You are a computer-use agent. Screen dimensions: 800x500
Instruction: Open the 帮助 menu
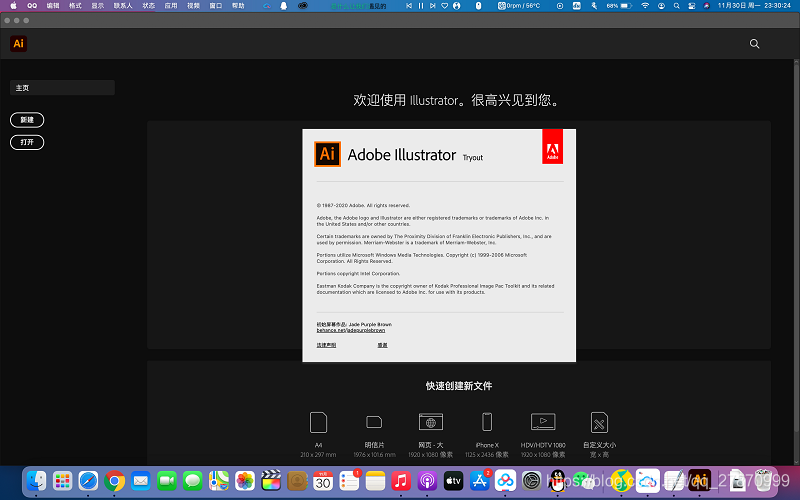click(238, 6)
